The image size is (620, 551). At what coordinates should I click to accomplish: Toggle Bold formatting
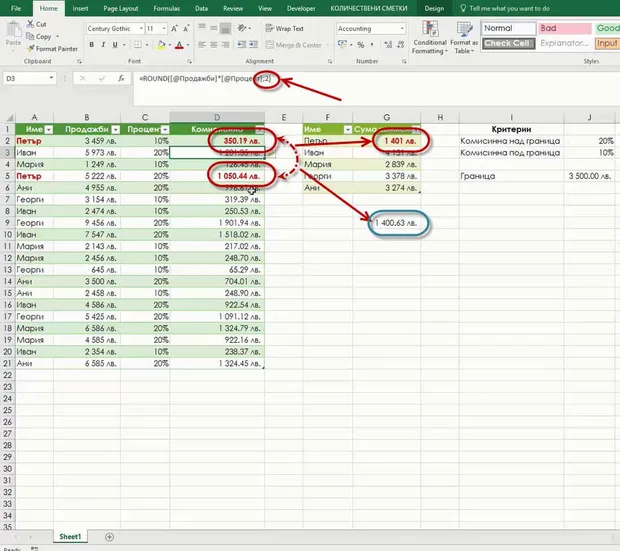click(91, 45)
